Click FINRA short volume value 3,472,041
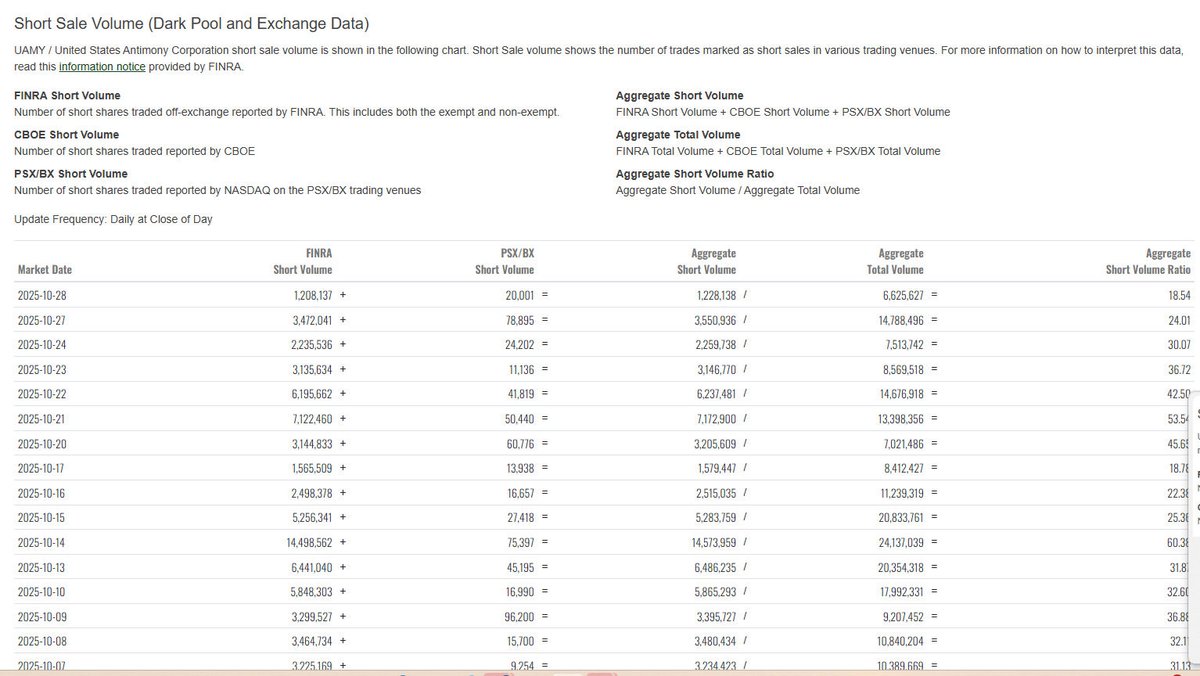The image size is (1200, 676). click(x=313, y=321)
